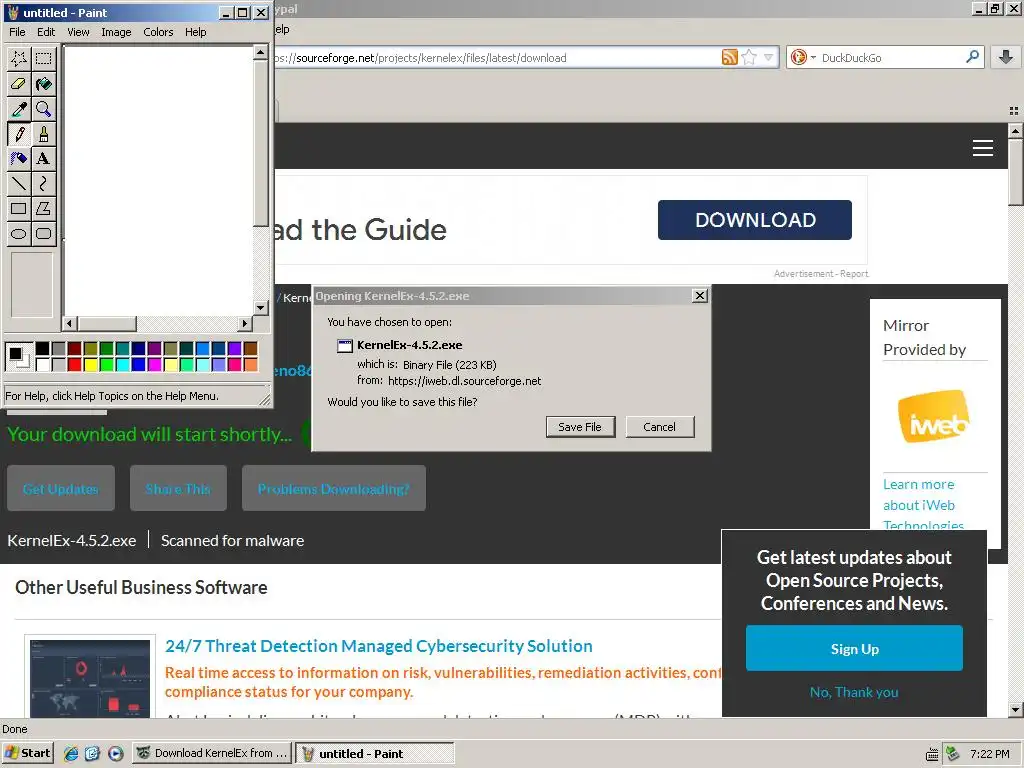The width and height of the screenshot is (1024, 768).
Task: Open Paint's View menu
Action: pyautogui.click(x=78, y=32)
